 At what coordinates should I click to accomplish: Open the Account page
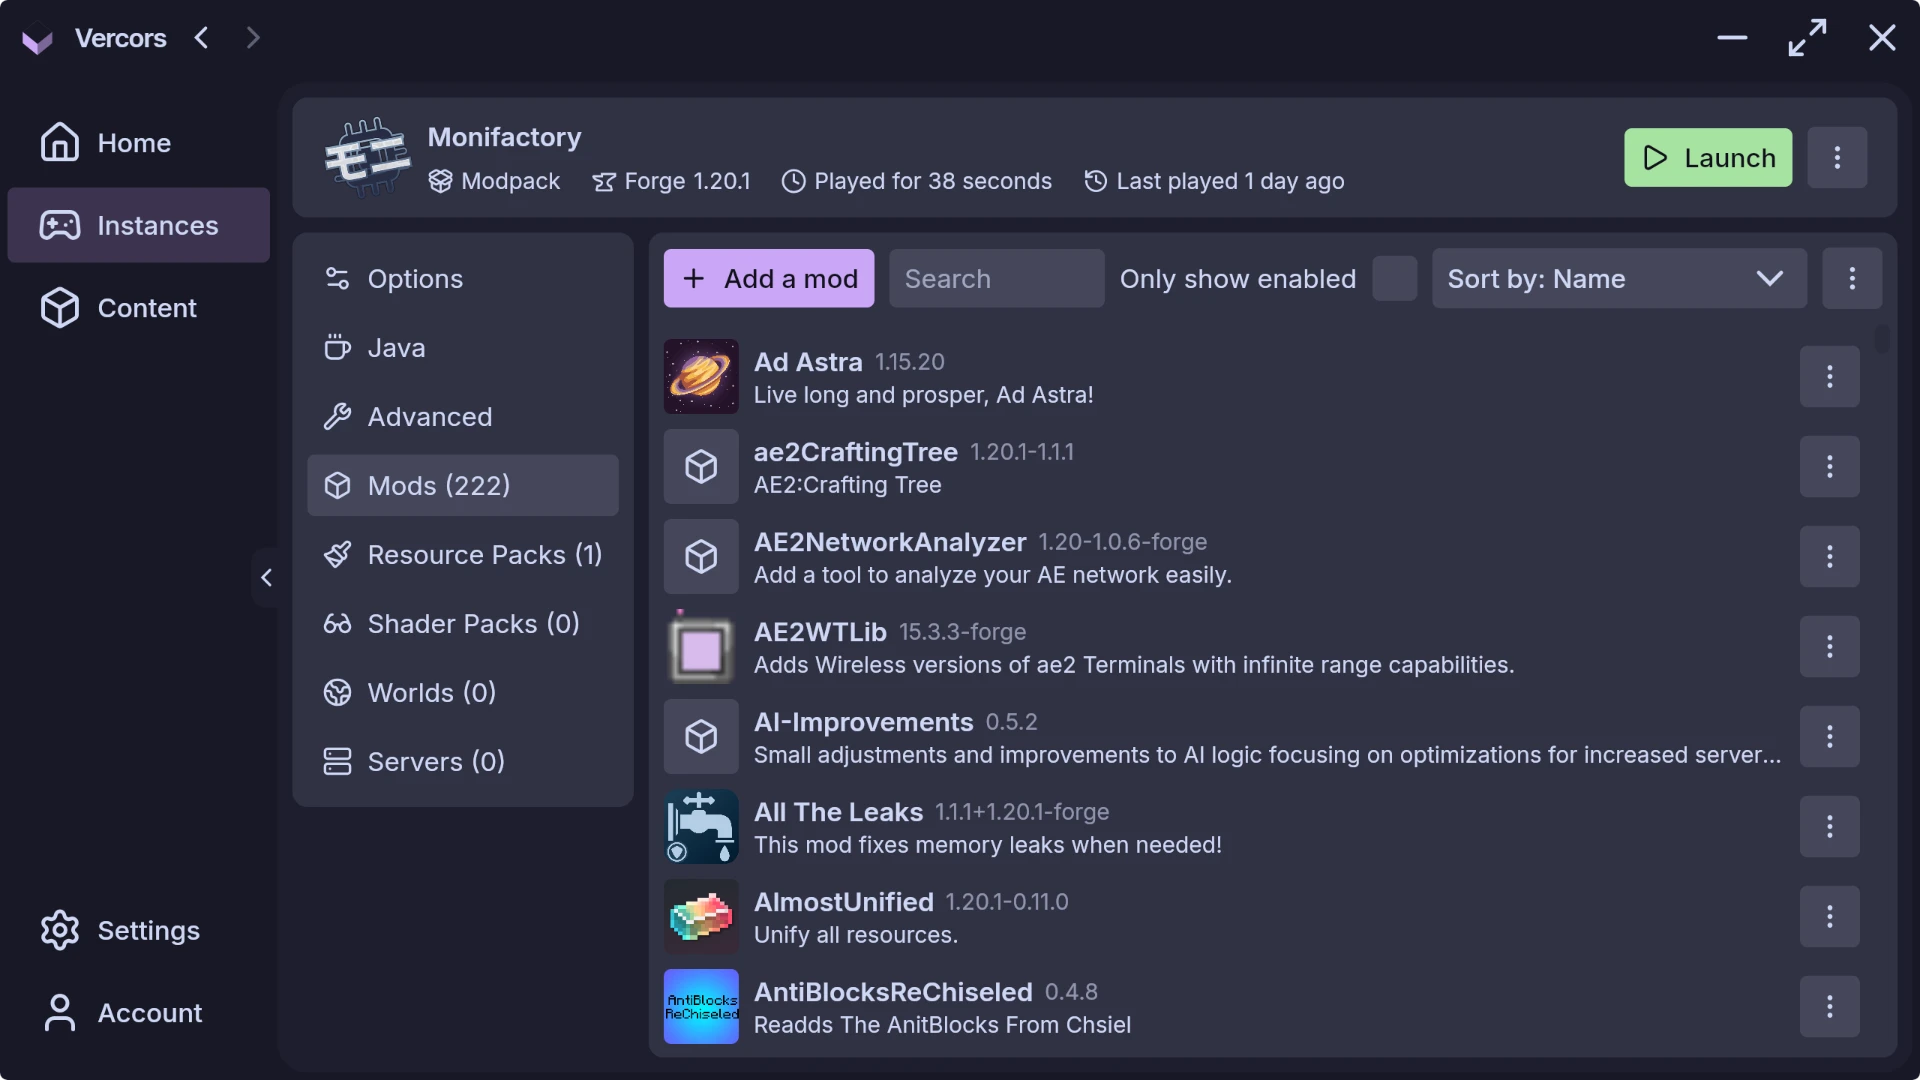[138, 1013]
